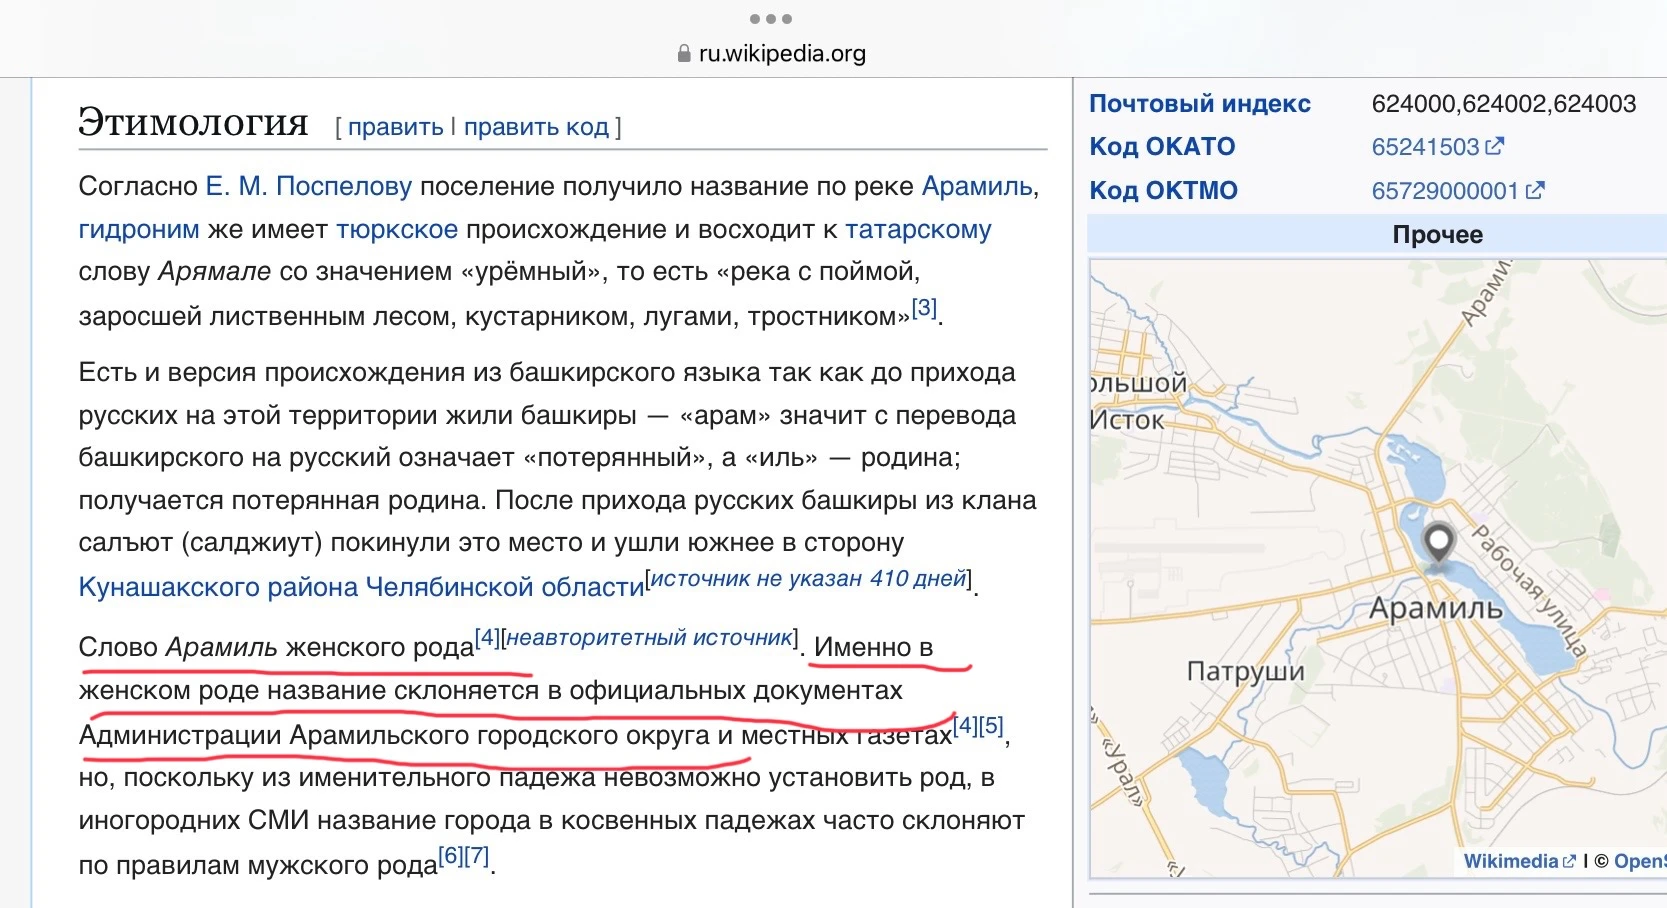Click the 'неавторитетный источник' note

click(650, 637)
